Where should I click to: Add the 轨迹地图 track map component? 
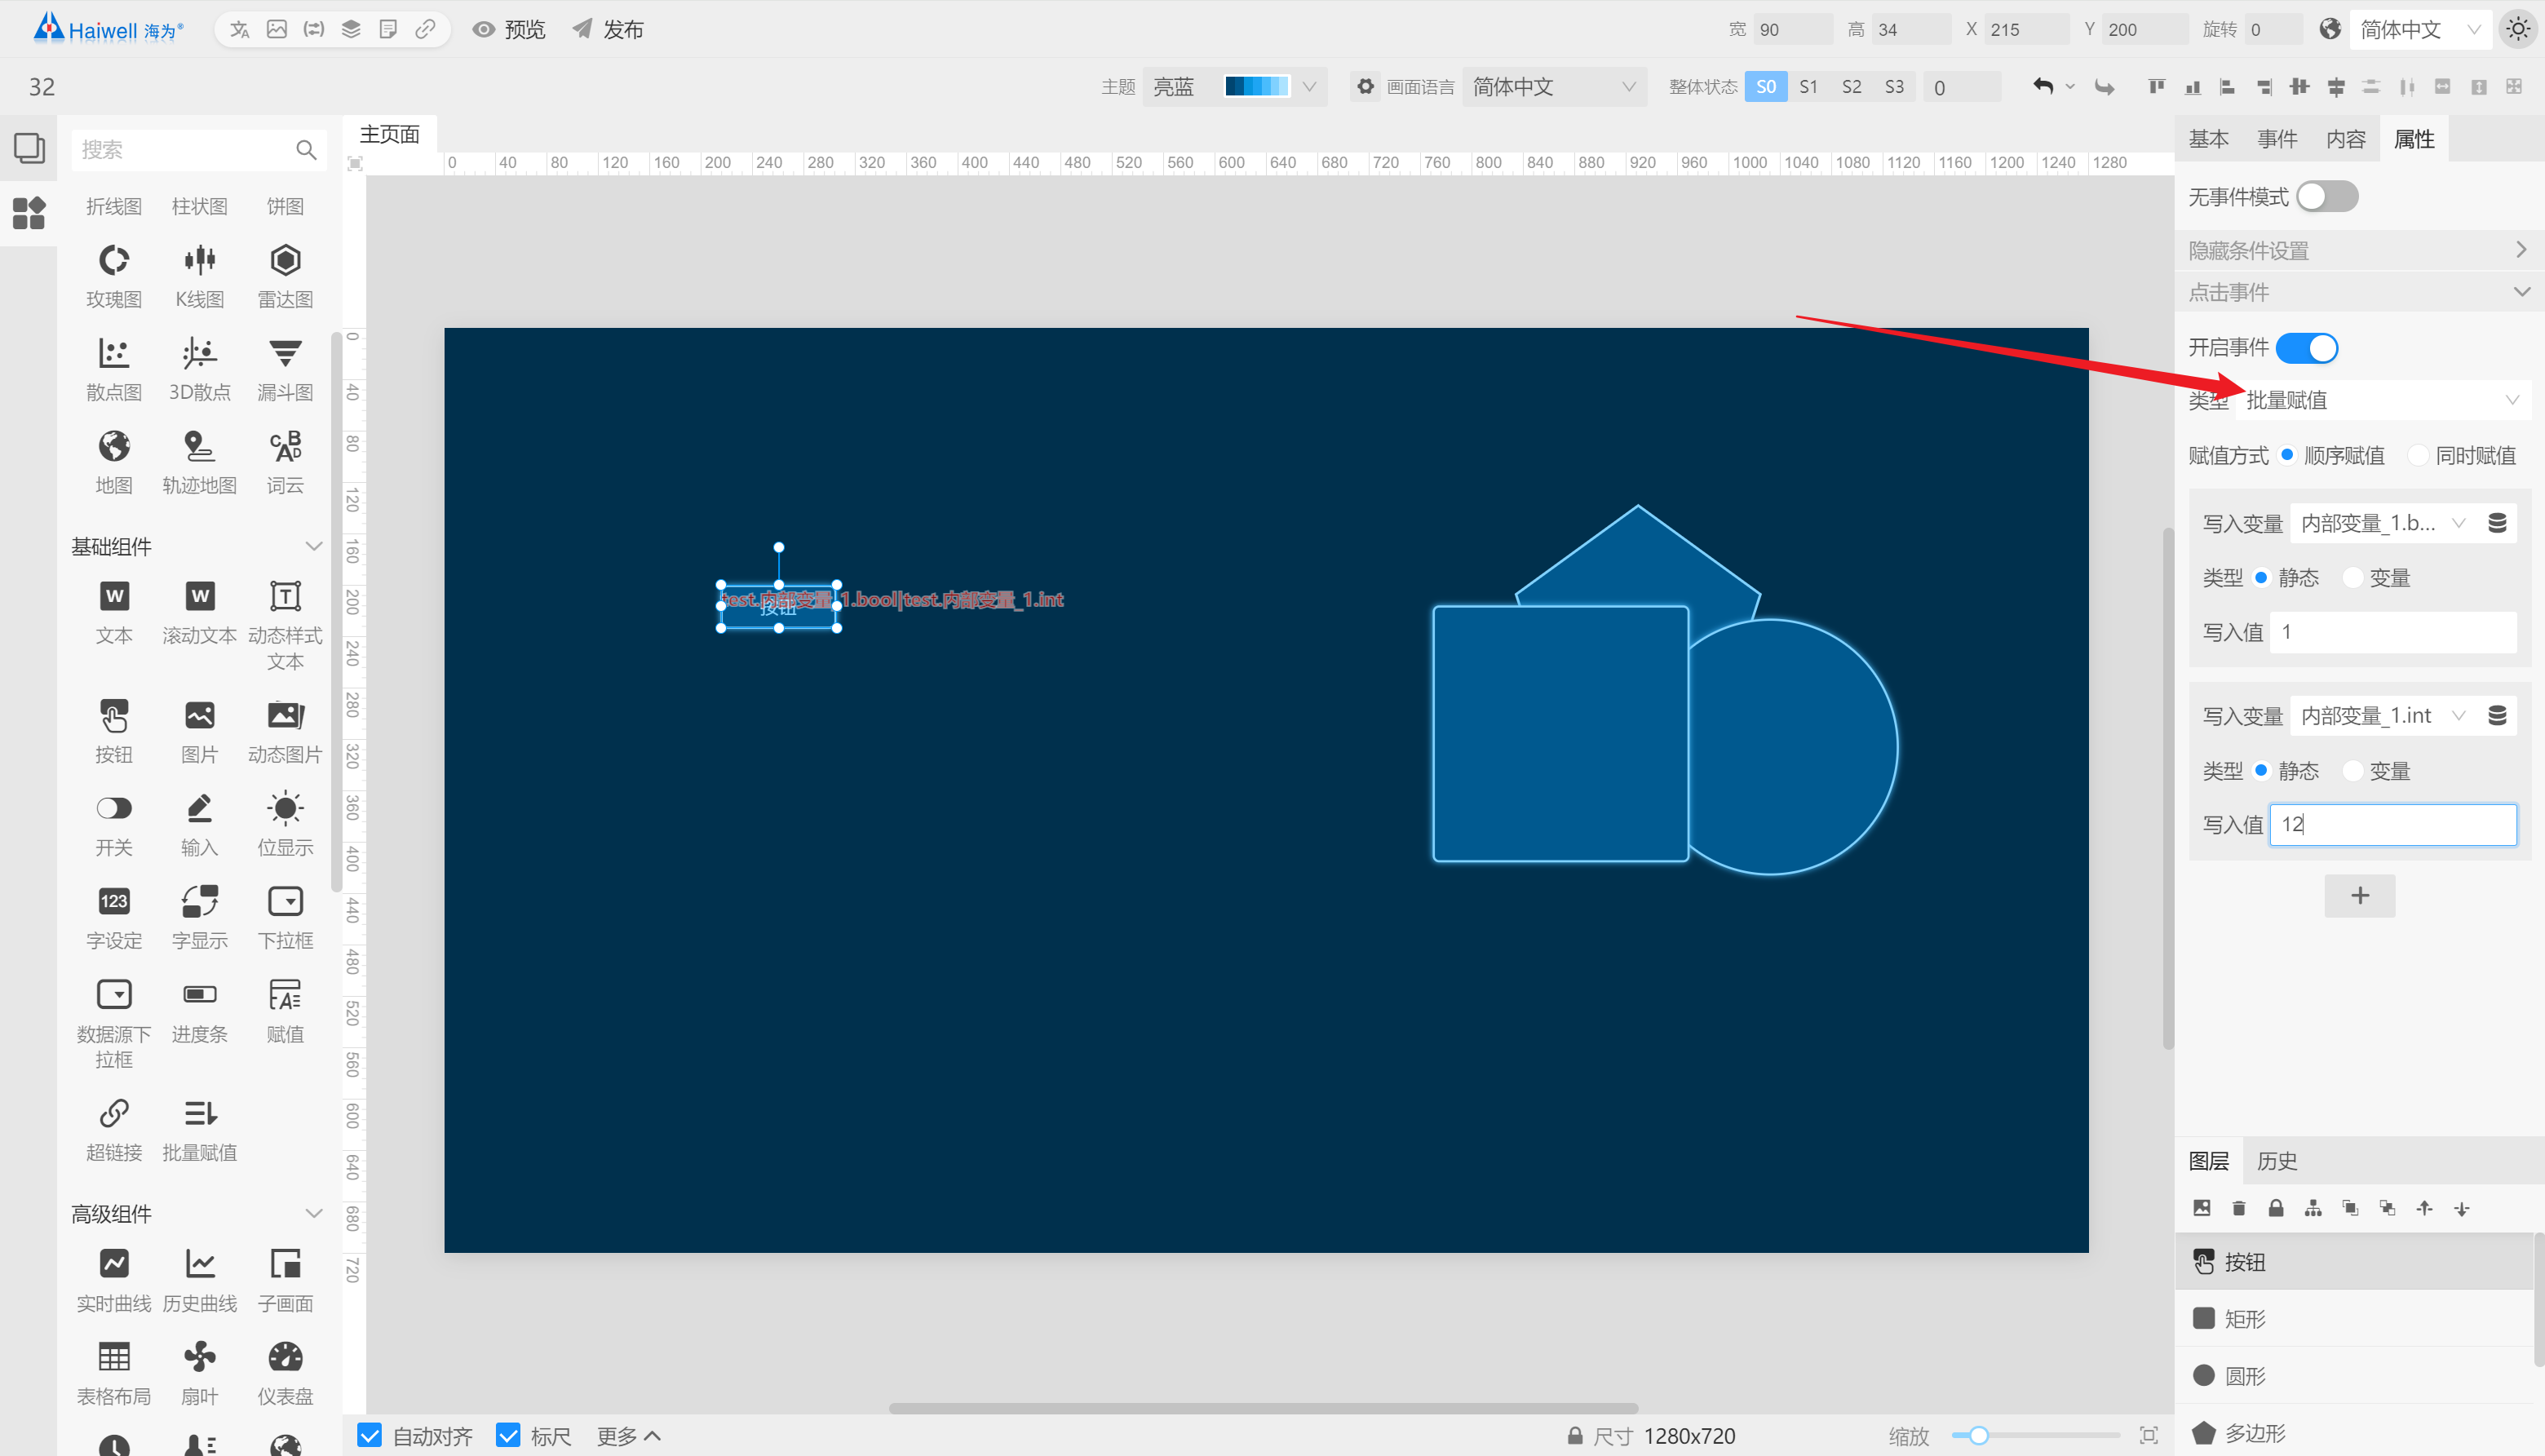tap(199, 461)
